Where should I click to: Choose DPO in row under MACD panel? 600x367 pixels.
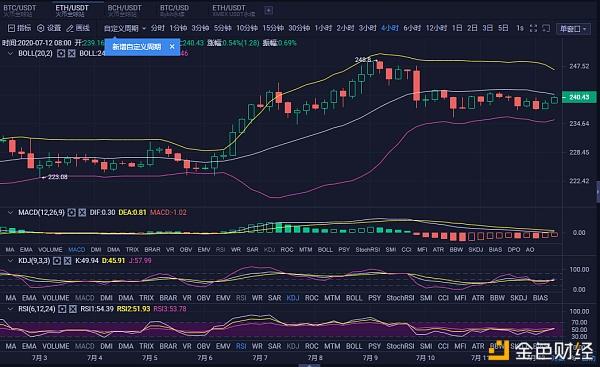coord(514,250)
